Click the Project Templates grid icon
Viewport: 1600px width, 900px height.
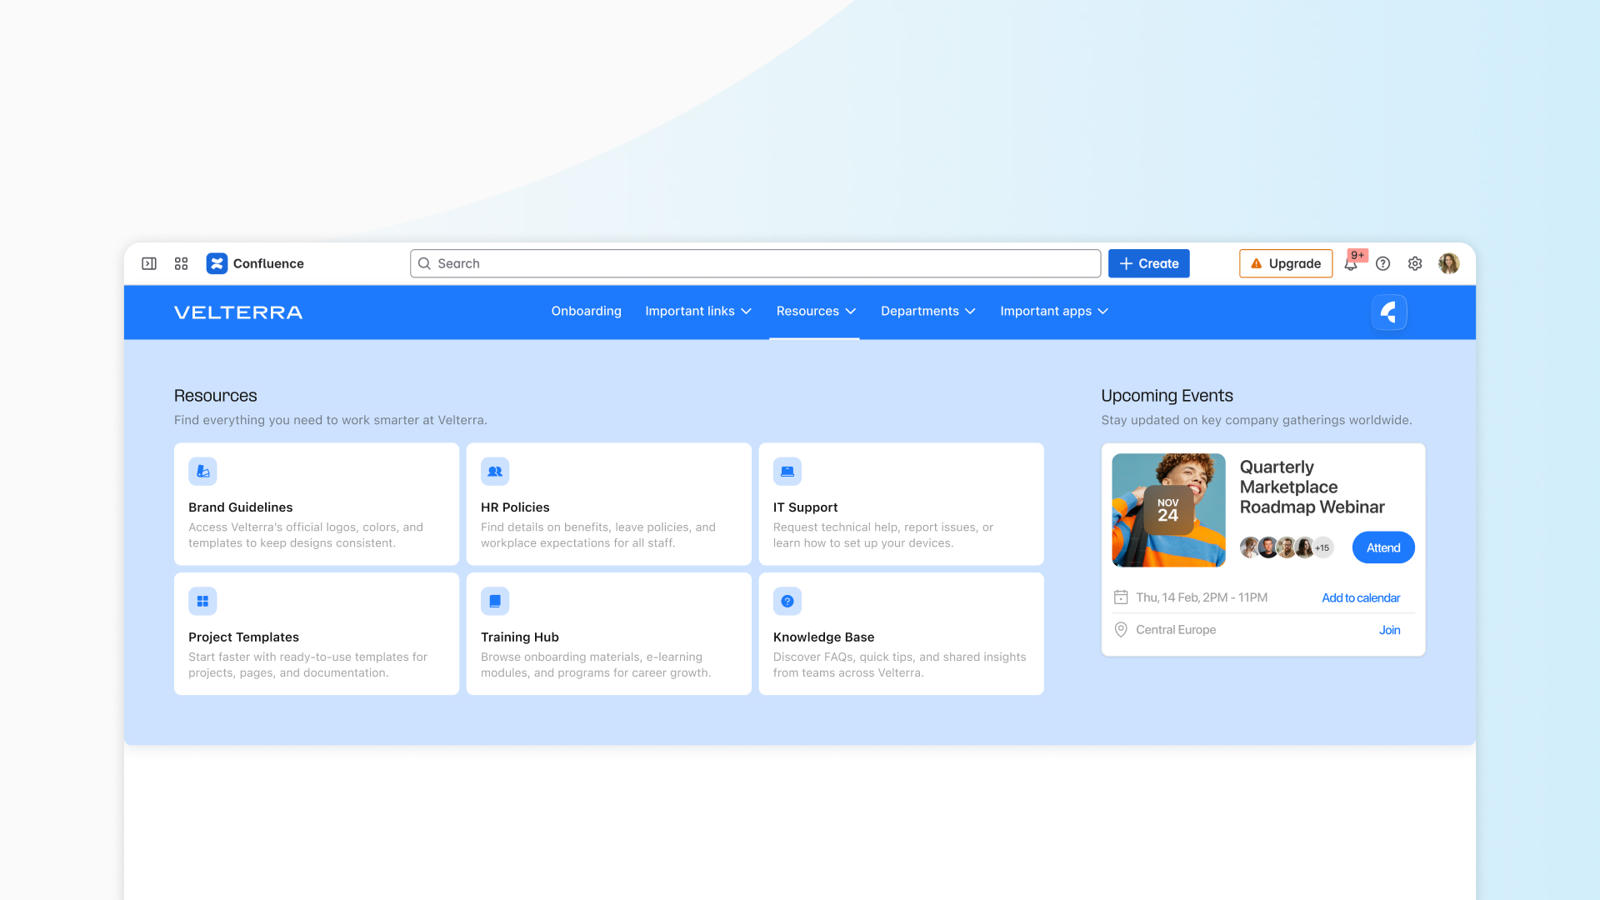pos(203,601)
